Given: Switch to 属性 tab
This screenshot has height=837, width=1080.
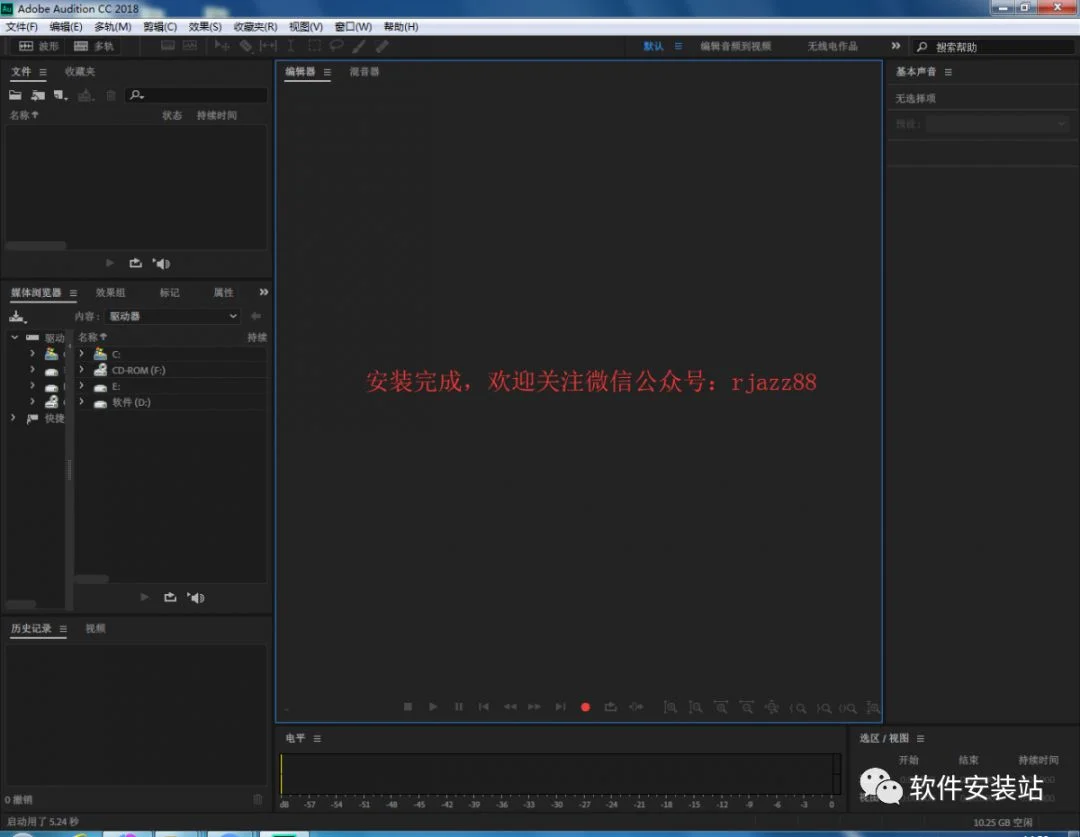Looking at the screenshot, I should pos(223,293).
